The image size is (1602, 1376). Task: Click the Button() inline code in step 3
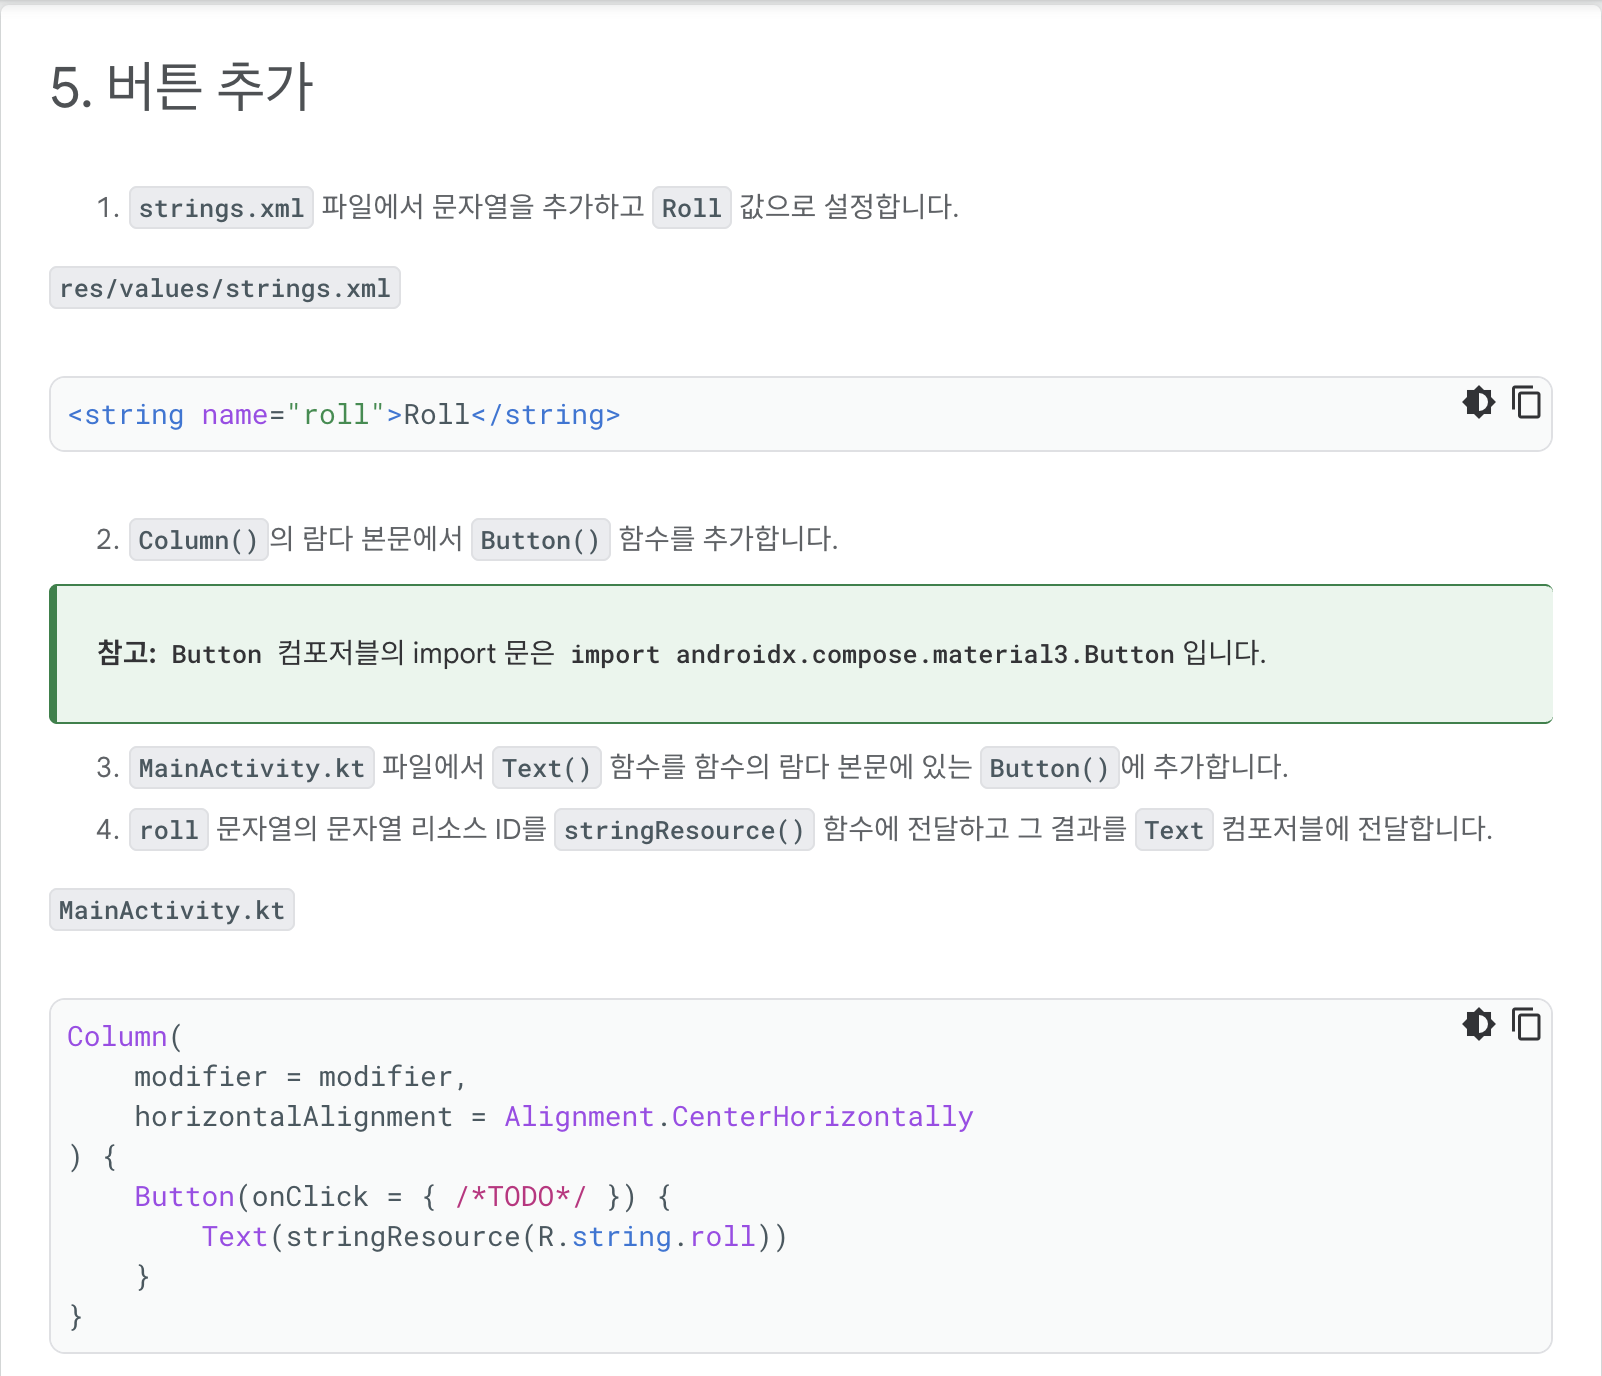1050,768
